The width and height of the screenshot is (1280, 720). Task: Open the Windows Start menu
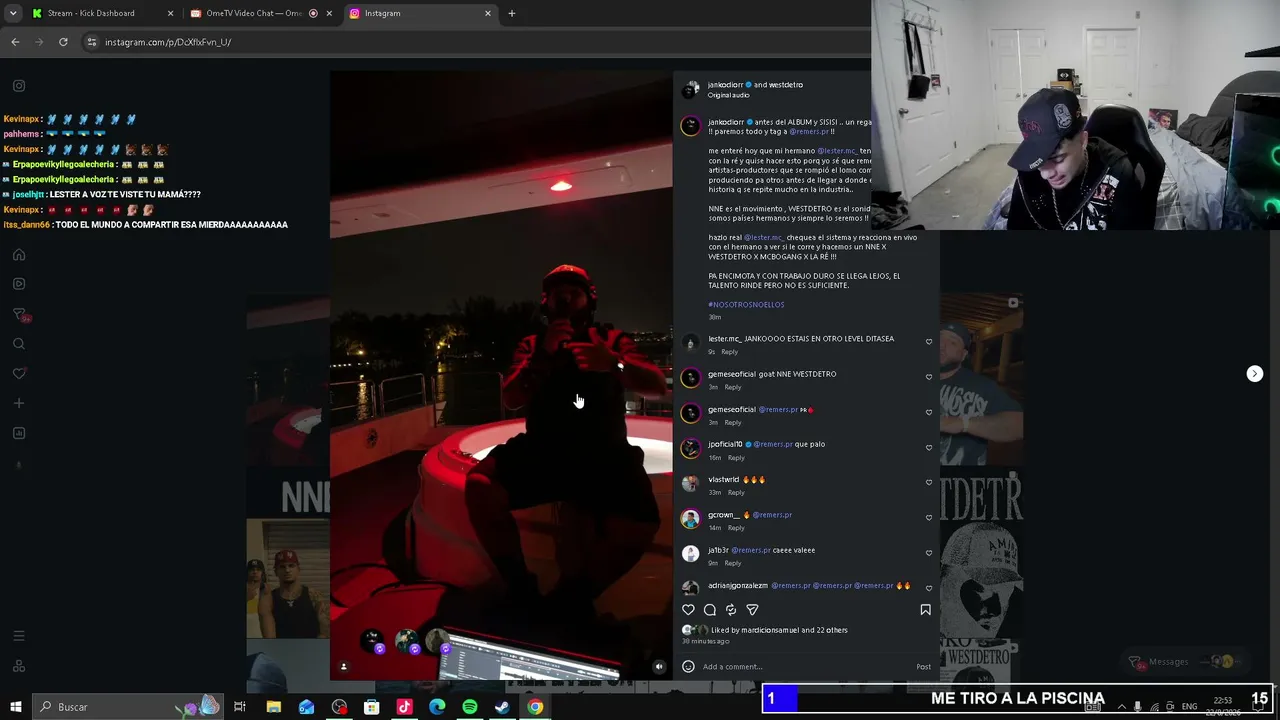[x=15, y=707]
